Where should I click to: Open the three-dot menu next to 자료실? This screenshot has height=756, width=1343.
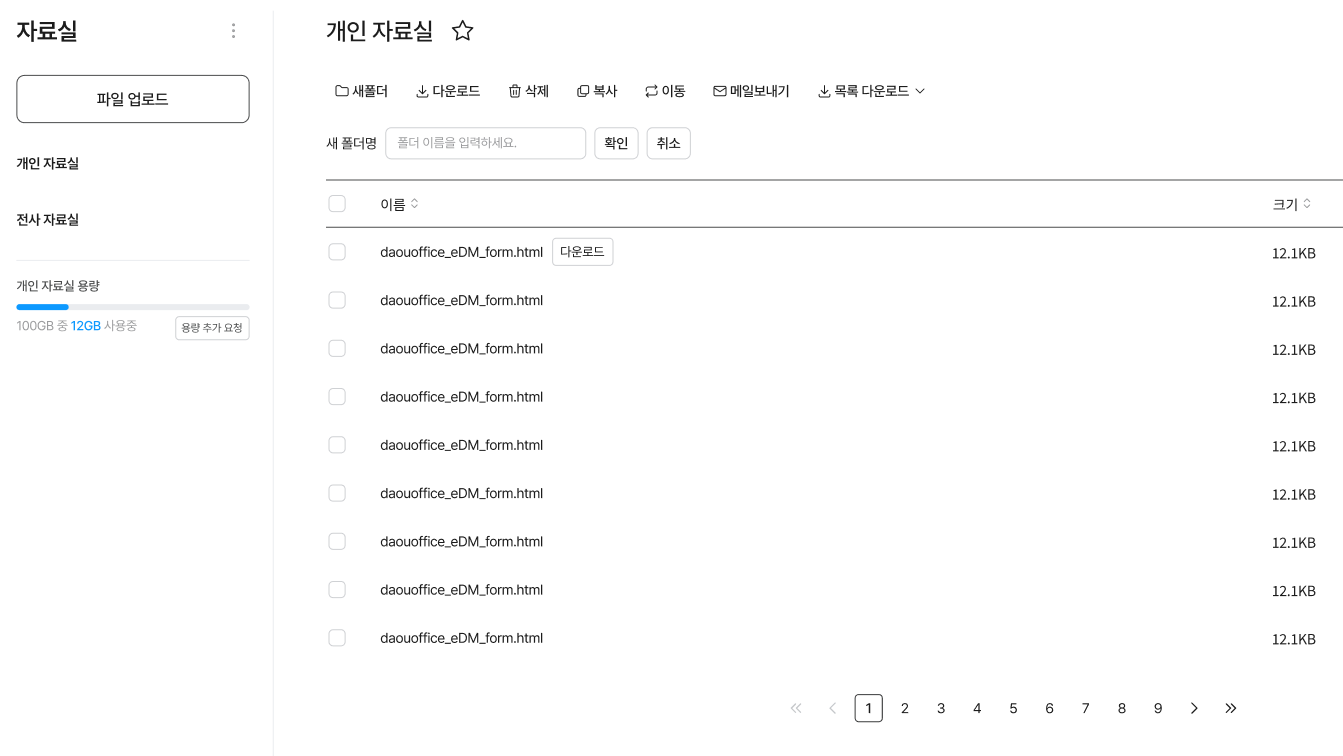(233, 31)
